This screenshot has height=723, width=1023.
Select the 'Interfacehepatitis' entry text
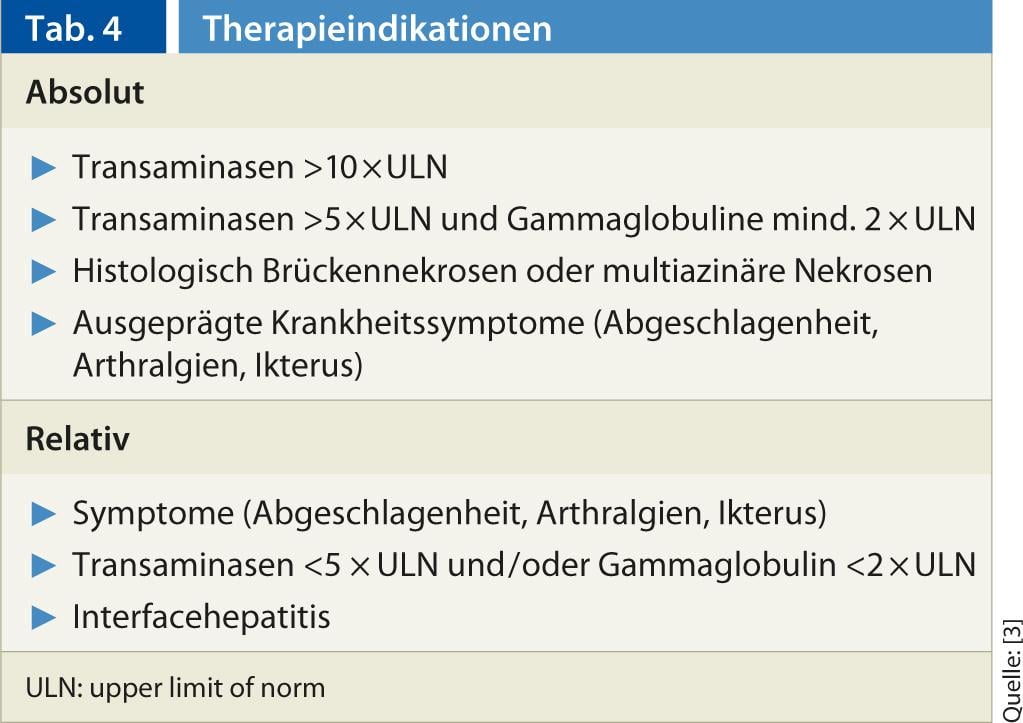(201, 617)
